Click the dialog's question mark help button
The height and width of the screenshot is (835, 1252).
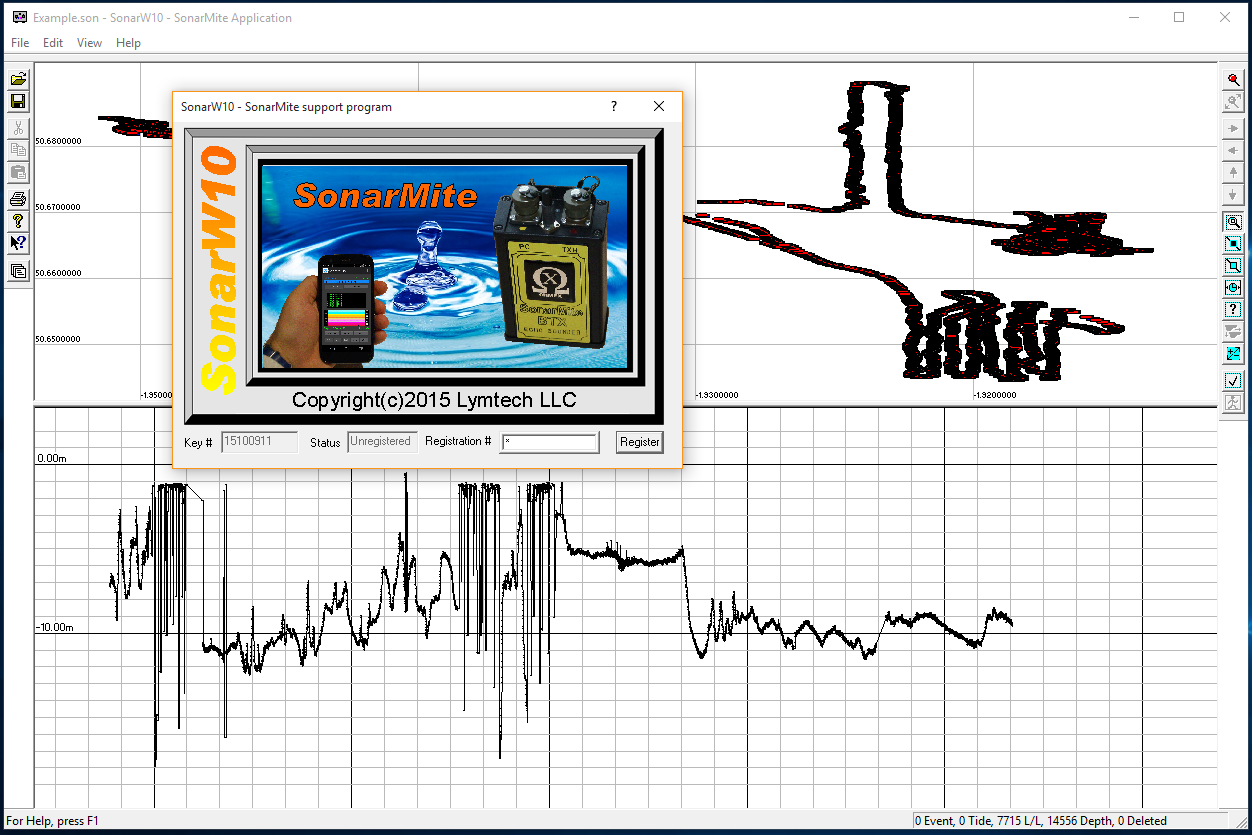point(614,107)
